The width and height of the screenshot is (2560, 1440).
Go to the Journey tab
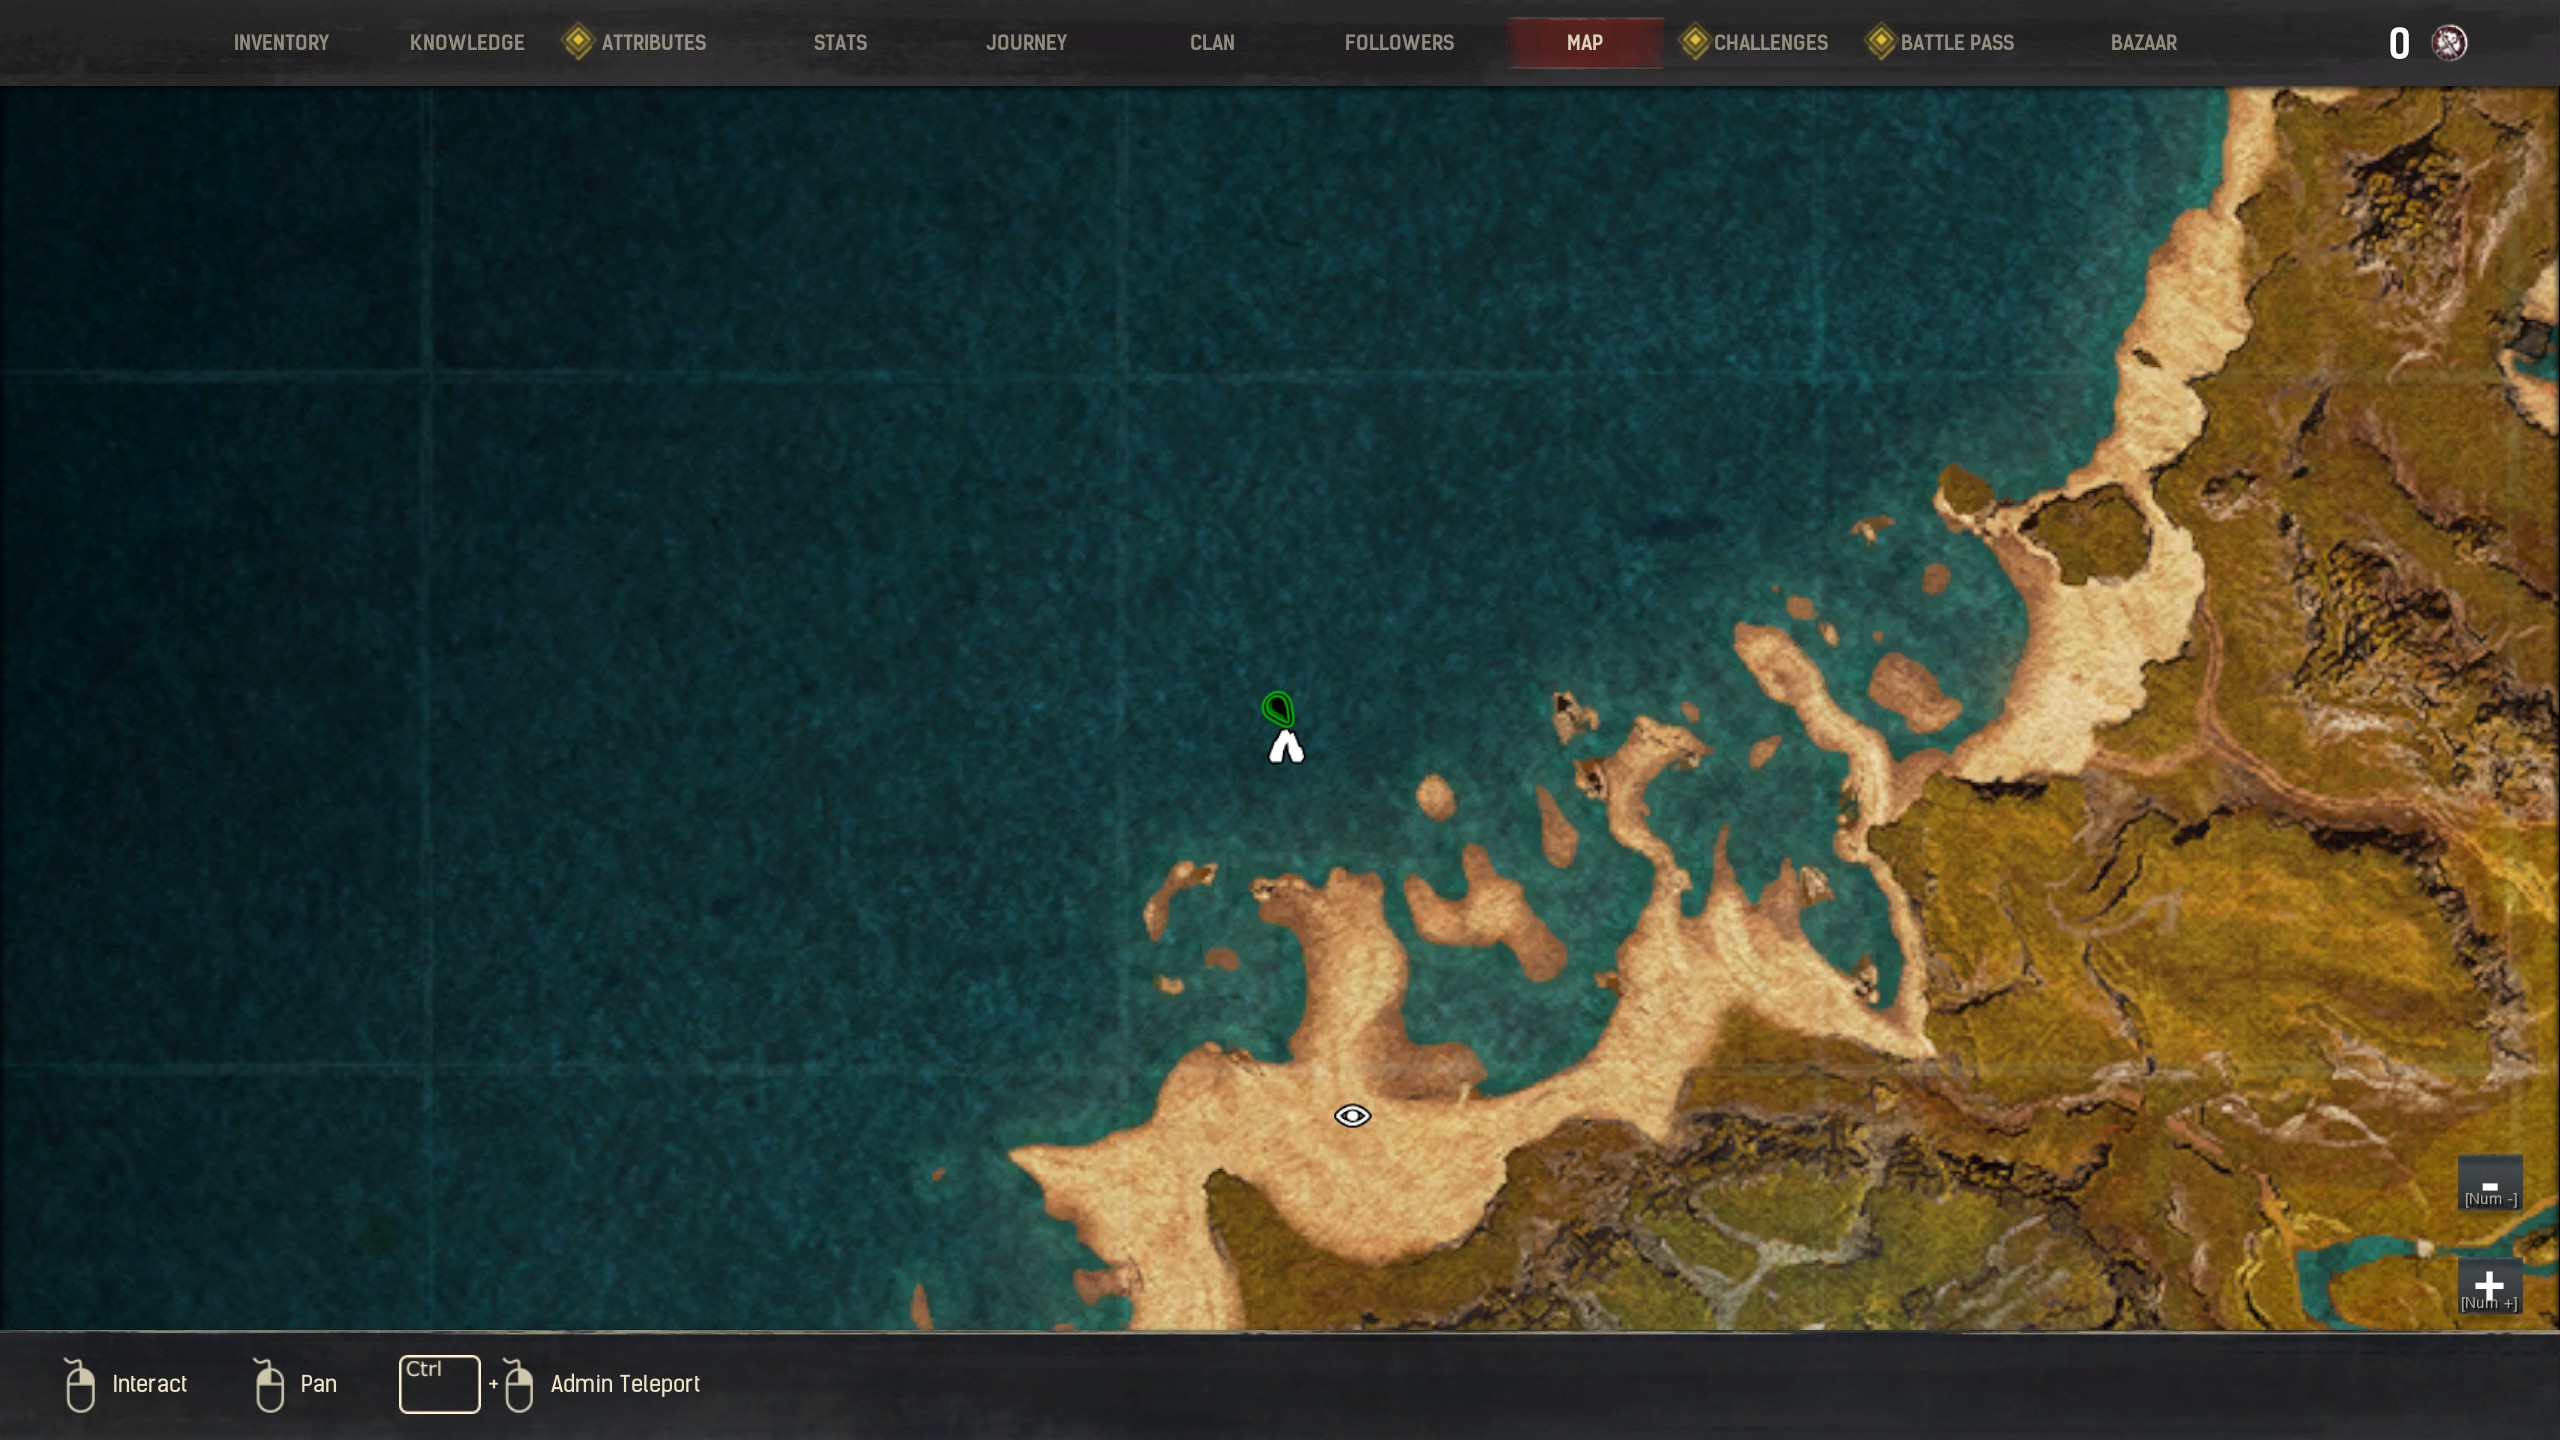pos(1026,43)
